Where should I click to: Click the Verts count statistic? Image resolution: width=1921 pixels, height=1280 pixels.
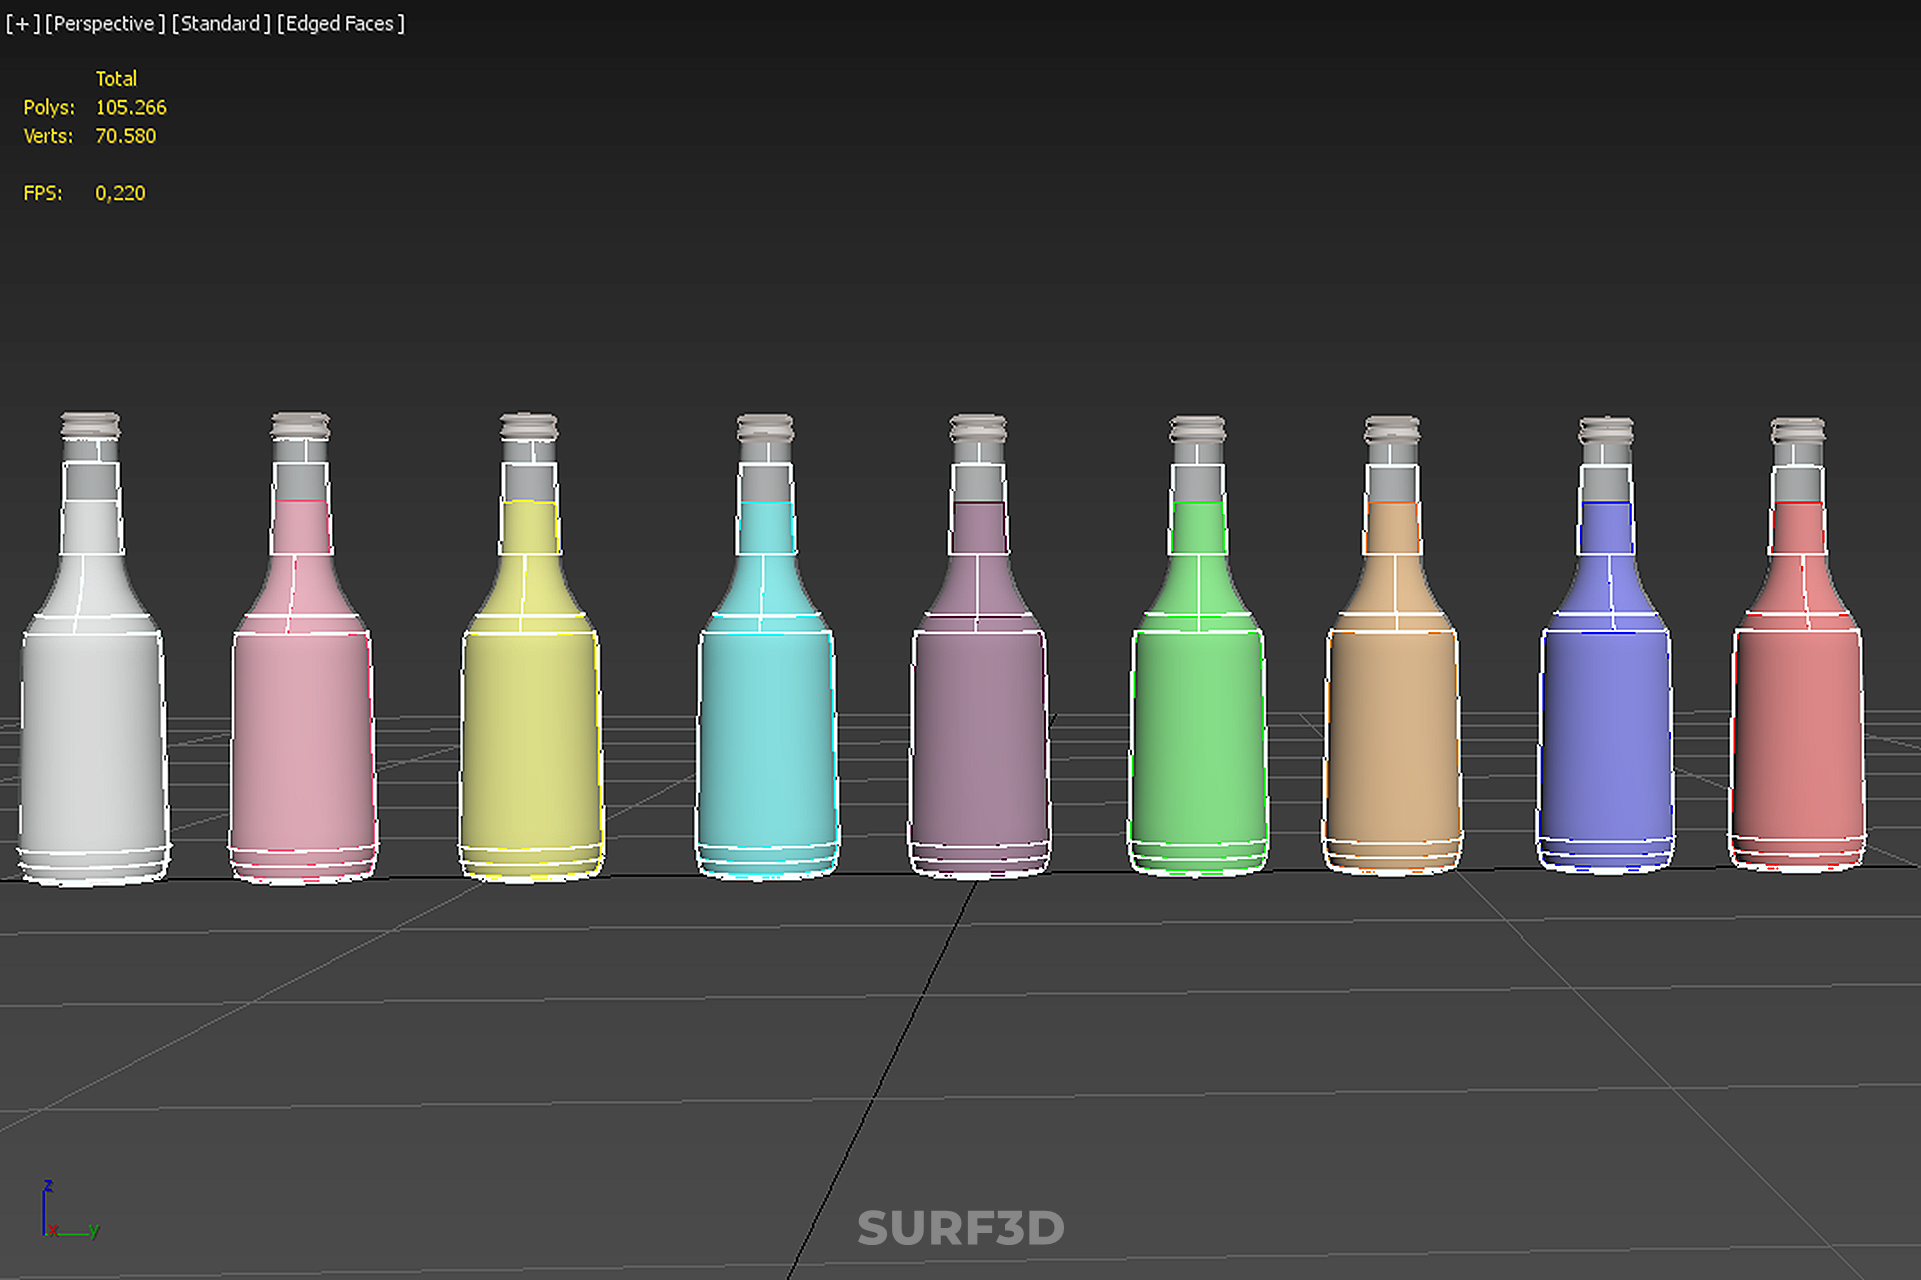pos(125,136)
